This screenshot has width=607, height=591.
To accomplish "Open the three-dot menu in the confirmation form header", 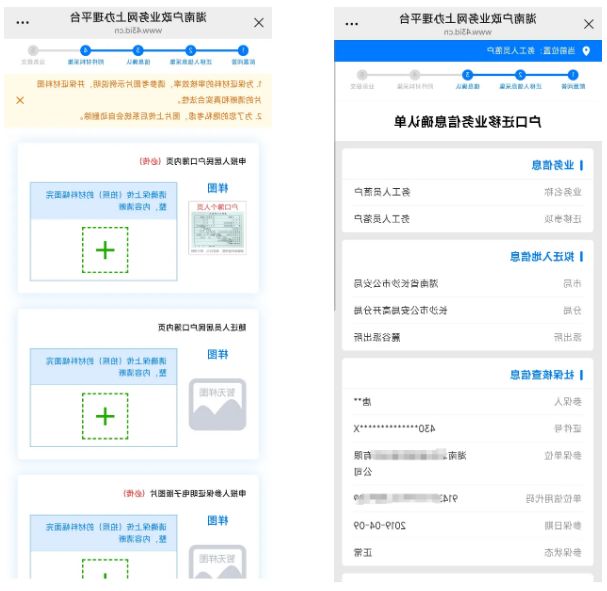I will click(352, 24).
